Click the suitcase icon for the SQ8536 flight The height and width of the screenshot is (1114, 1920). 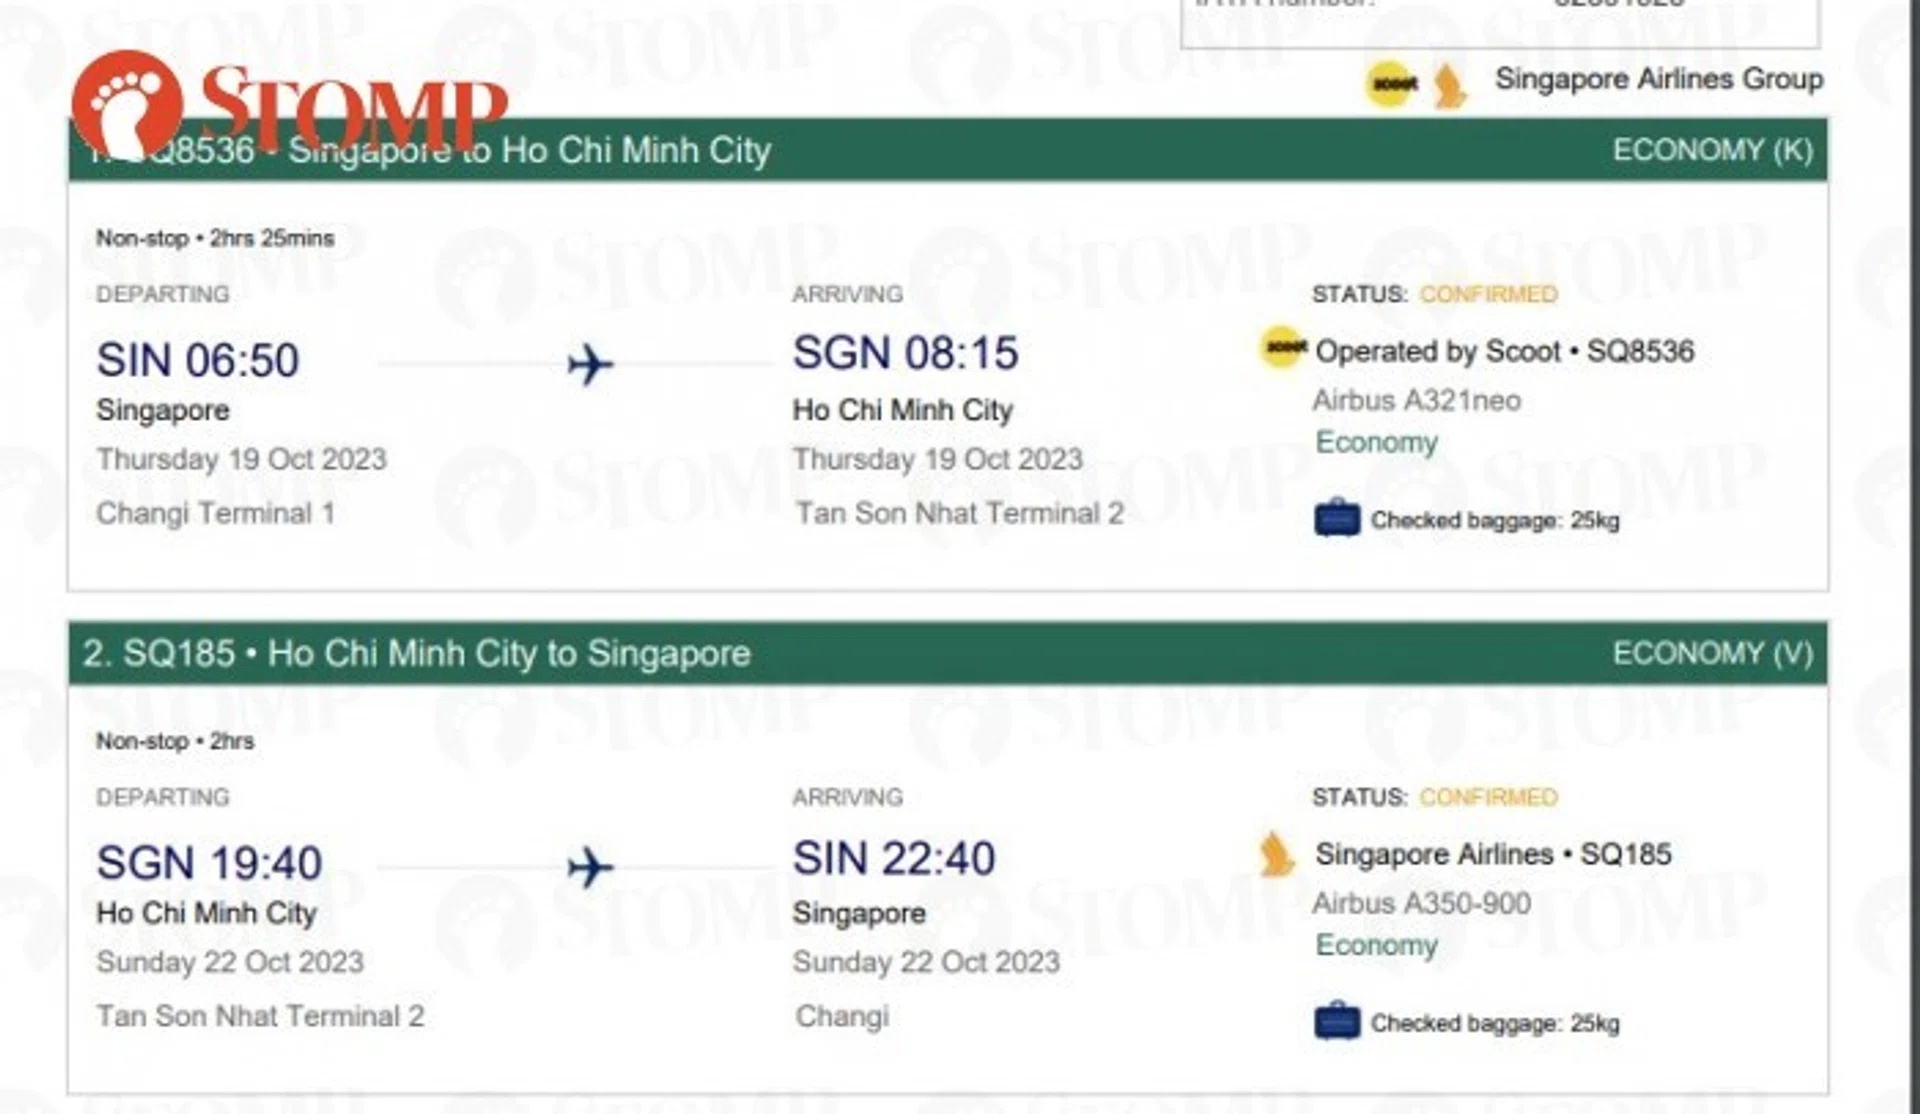[1337, 519]
